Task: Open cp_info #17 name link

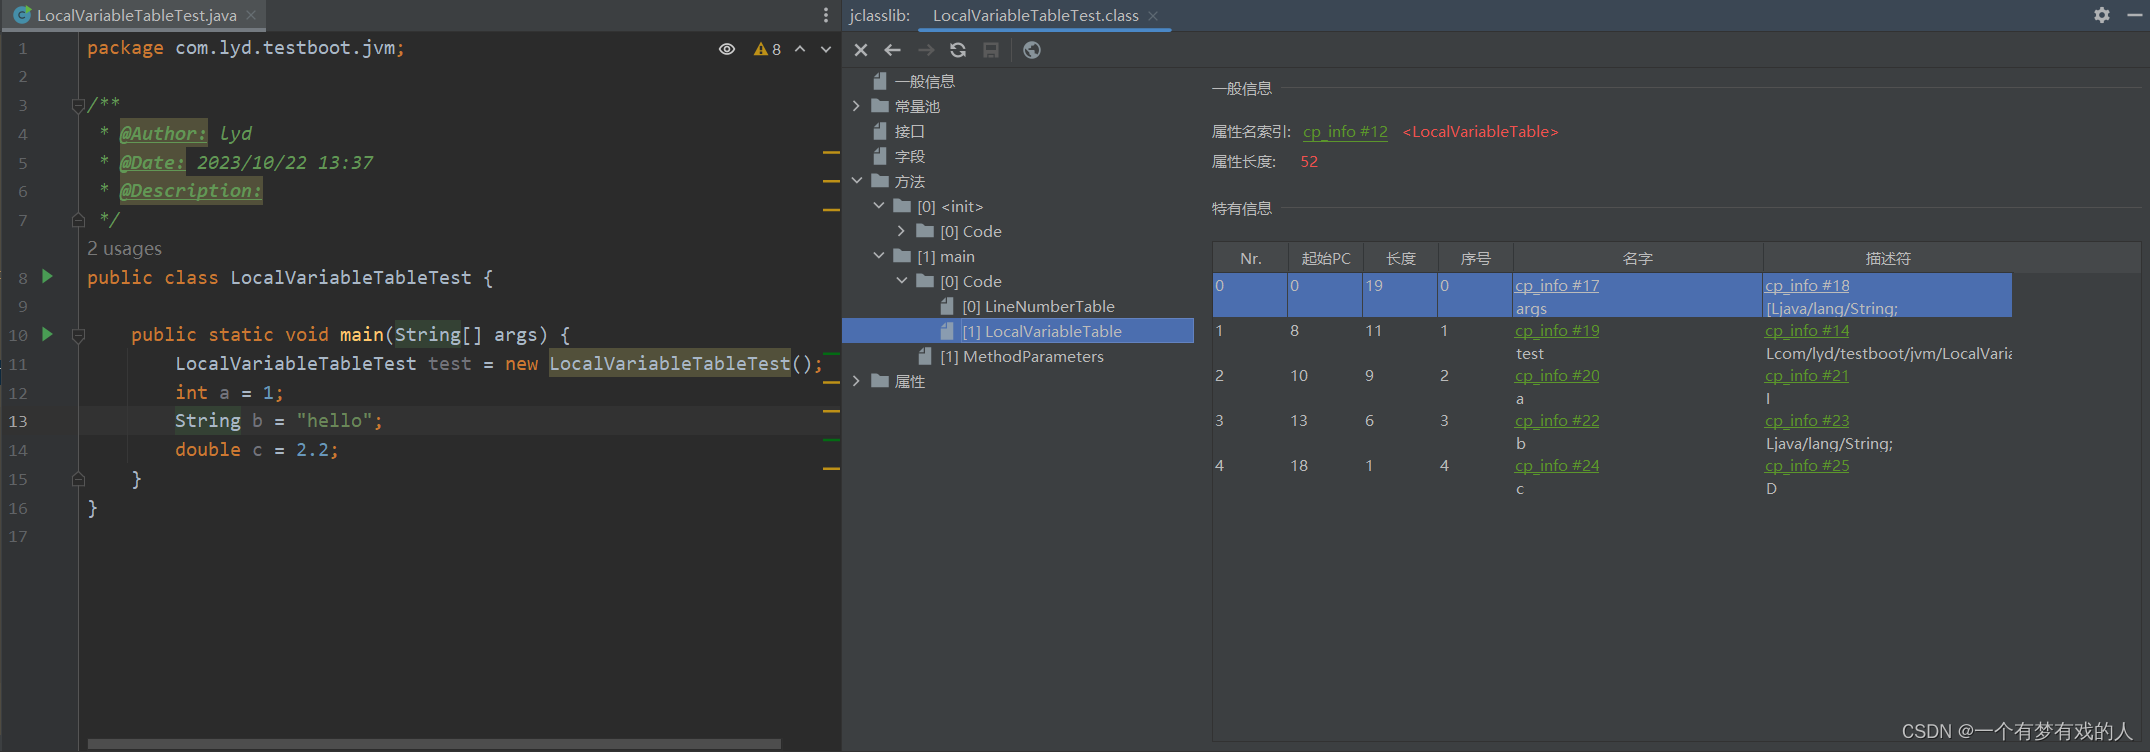Action: (x=1557, y=286)
